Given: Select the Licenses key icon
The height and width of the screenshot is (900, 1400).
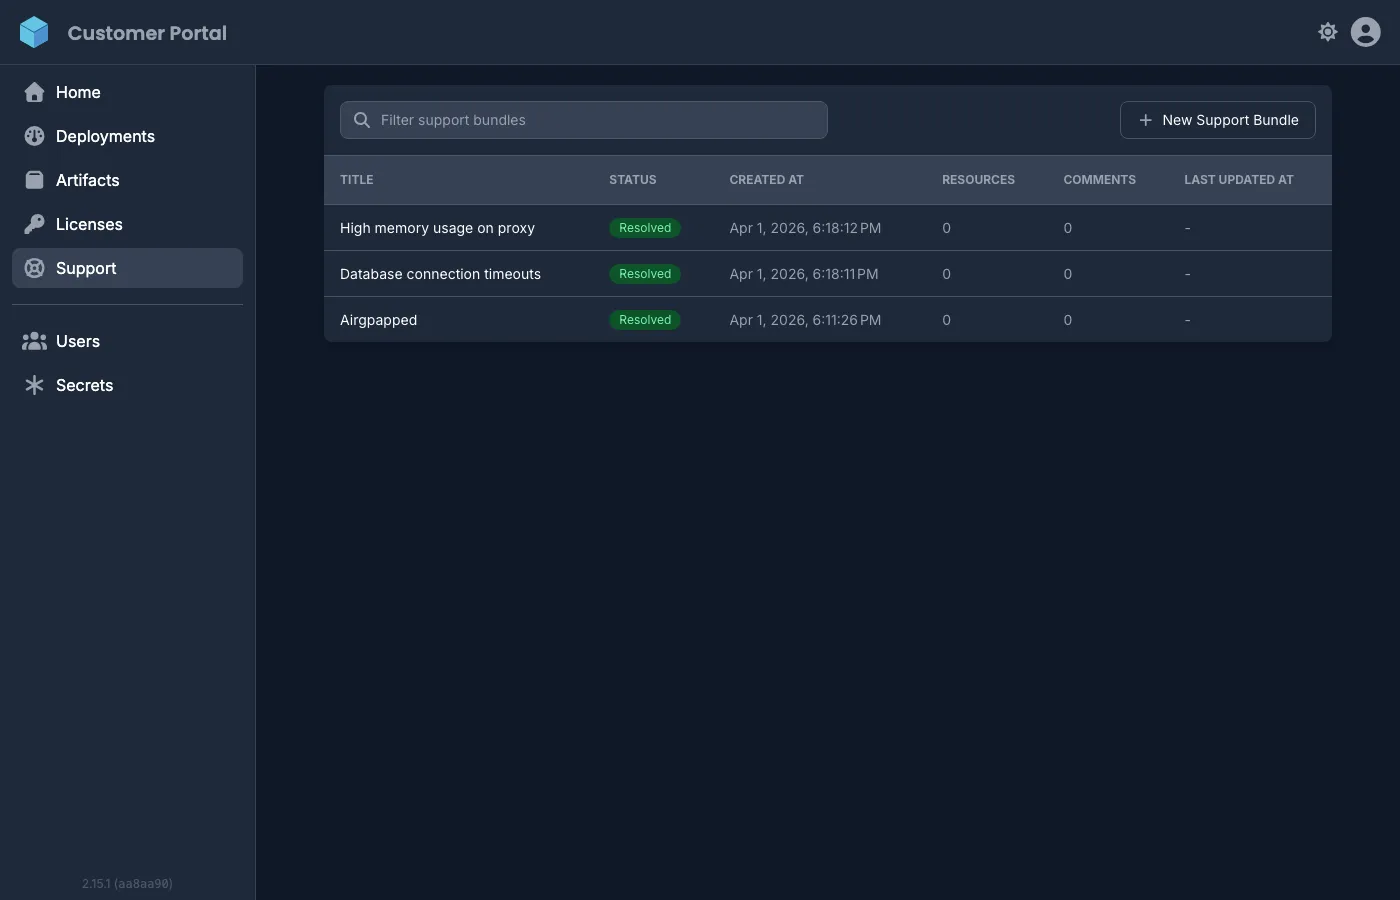Looking at the screenshot, I should click(34, 223).
